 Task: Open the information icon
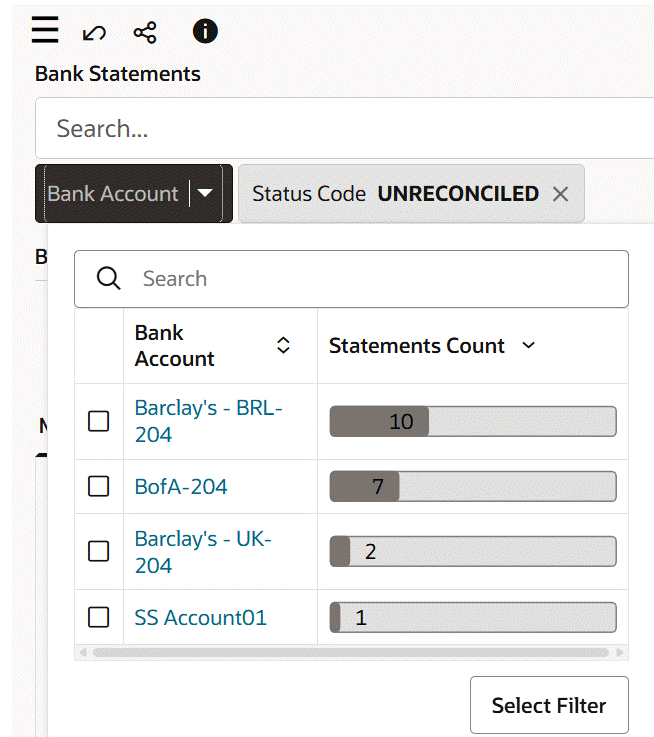point(205,32)
